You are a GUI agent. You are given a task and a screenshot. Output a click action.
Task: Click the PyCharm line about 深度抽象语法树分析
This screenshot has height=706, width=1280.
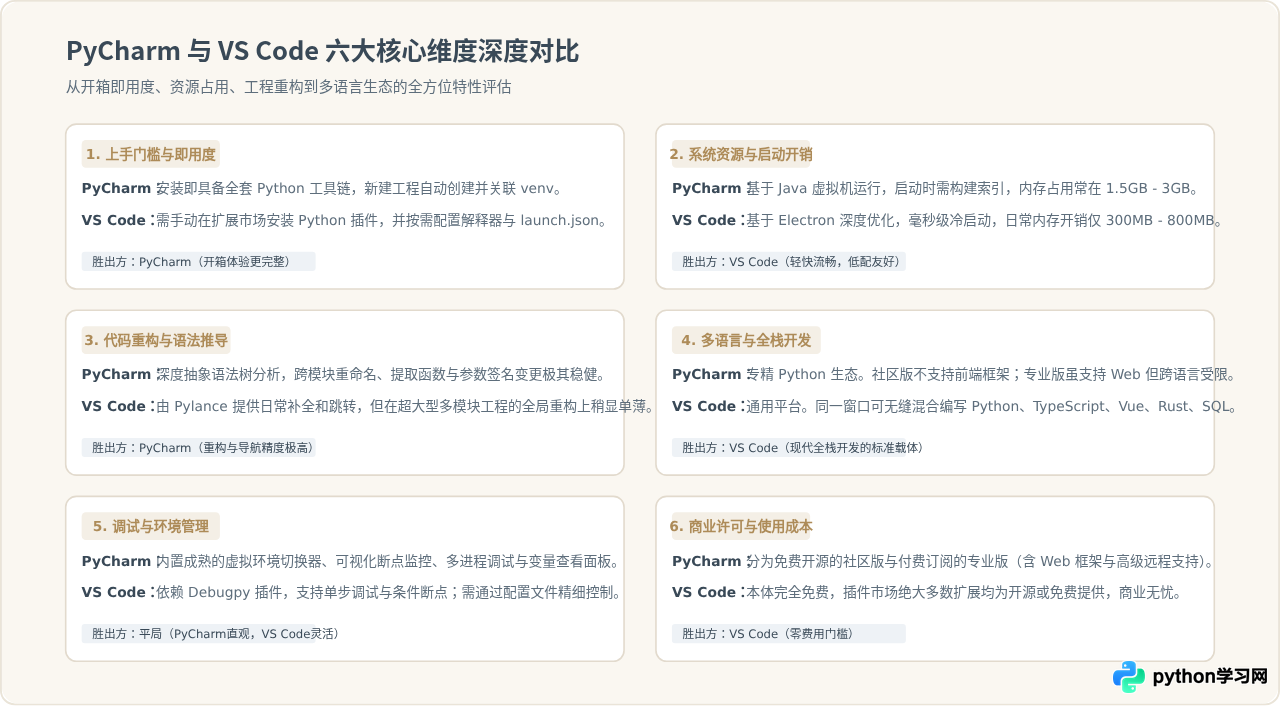tap(347, 374)
